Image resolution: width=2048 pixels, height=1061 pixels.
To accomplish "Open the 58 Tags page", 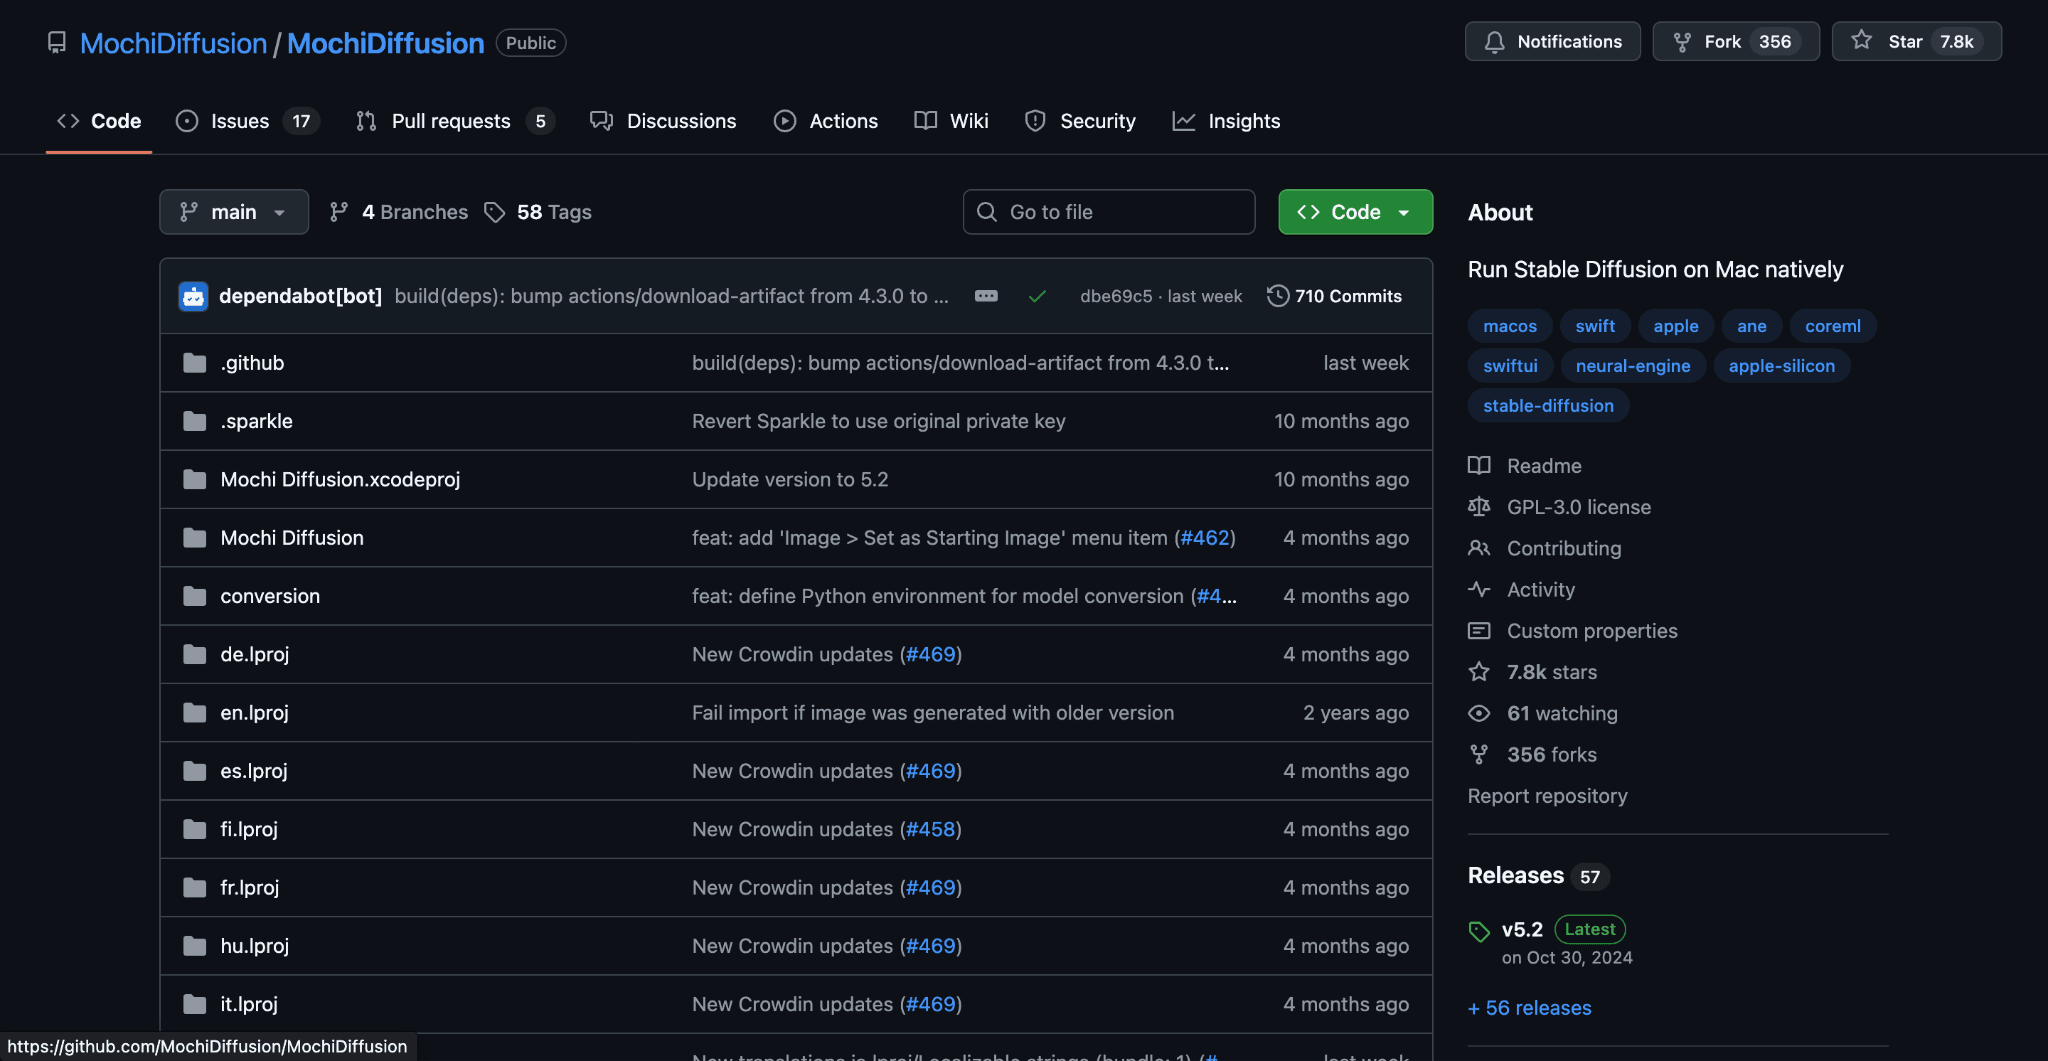I will (x=538, y=212).
